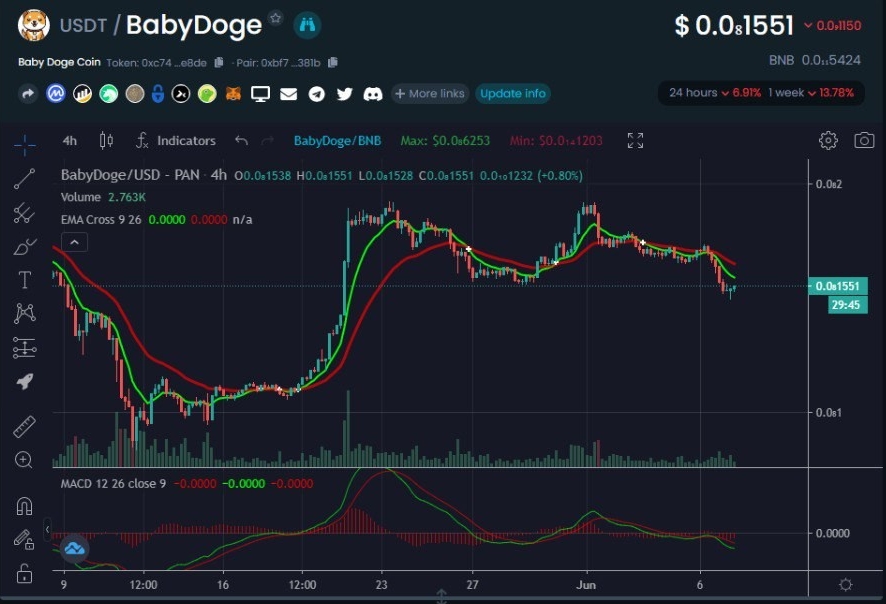This screenshot has width=886, height=604.
Task: Select the XABCD pattern tool
Action: 24,313
